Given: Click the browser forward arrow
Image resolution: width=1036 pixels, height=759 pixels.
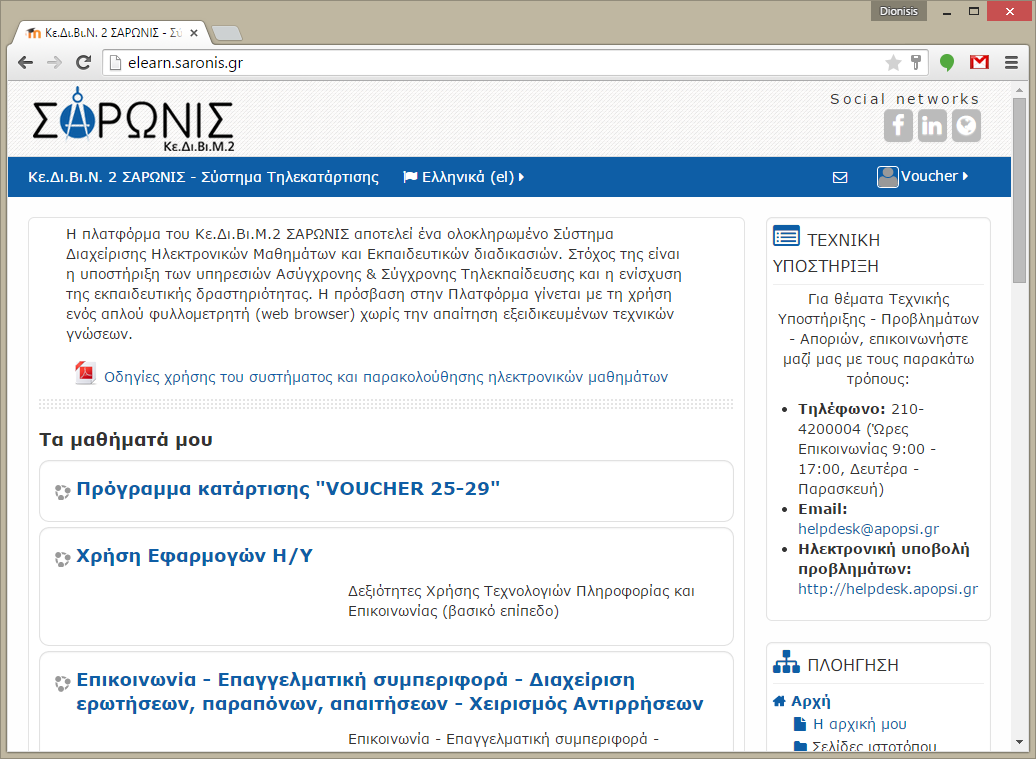Looking at the screenshot, I should (x=54, y=63).
